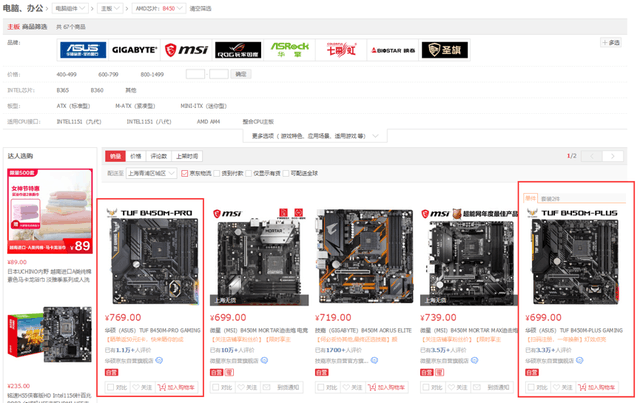Viewport: 640px width, 403px height.
Task: Request arrival notice for MSI MORTAR MAX
Action: 491,387
